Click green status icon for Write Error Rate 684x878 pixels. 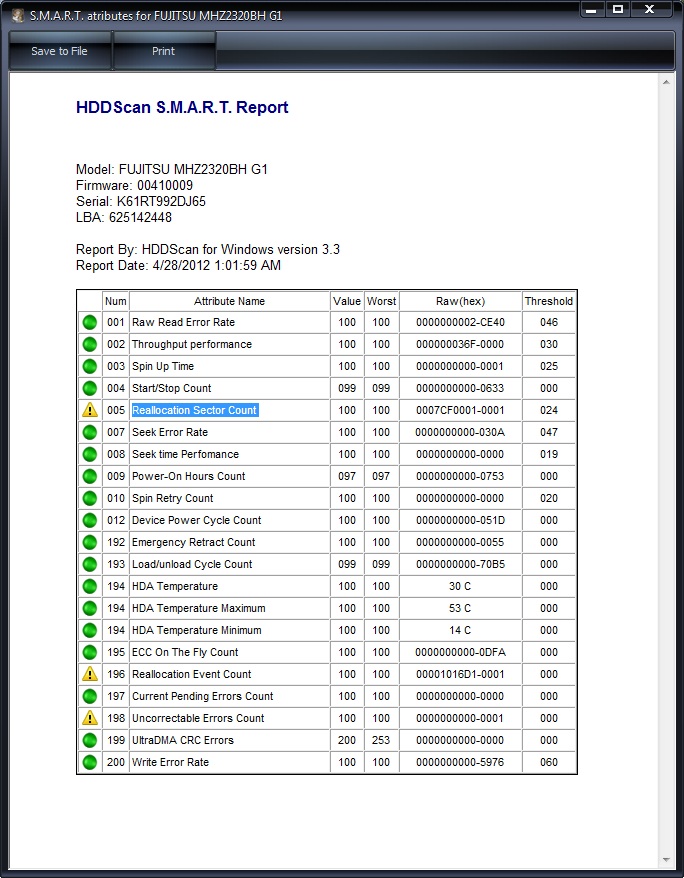[90, 763]
